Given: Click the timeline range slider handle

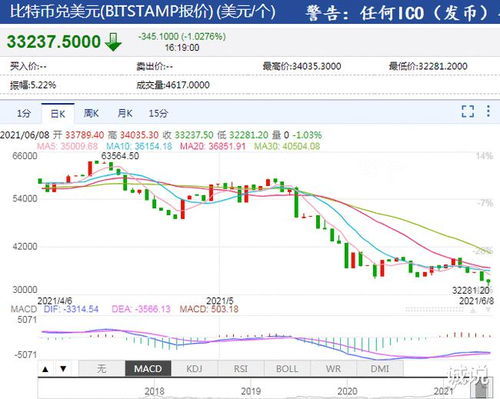Looking at the screenshot, I should click(x=481, y=388).
